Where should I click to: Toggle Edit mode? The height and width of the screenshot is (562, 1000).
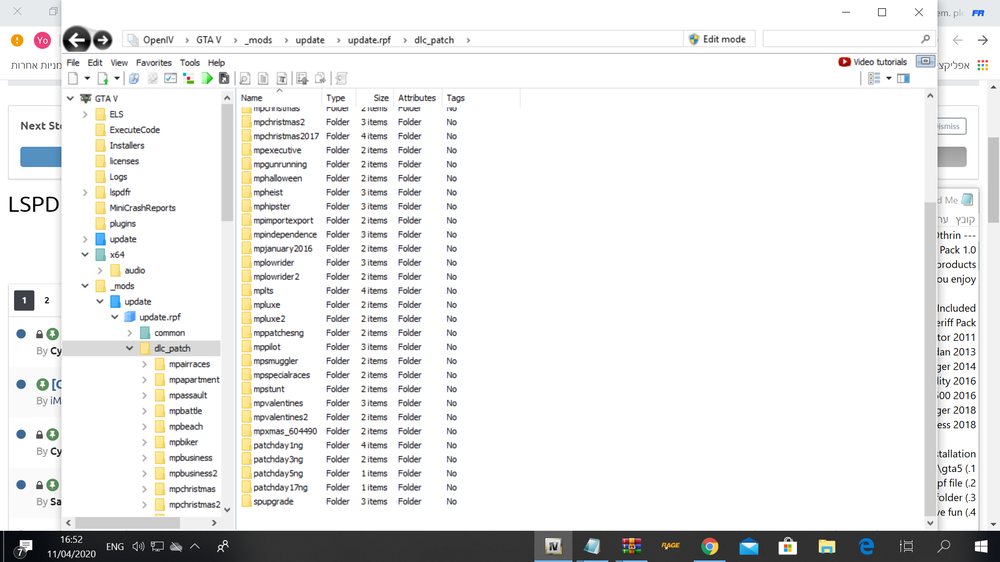click(716, 39)
